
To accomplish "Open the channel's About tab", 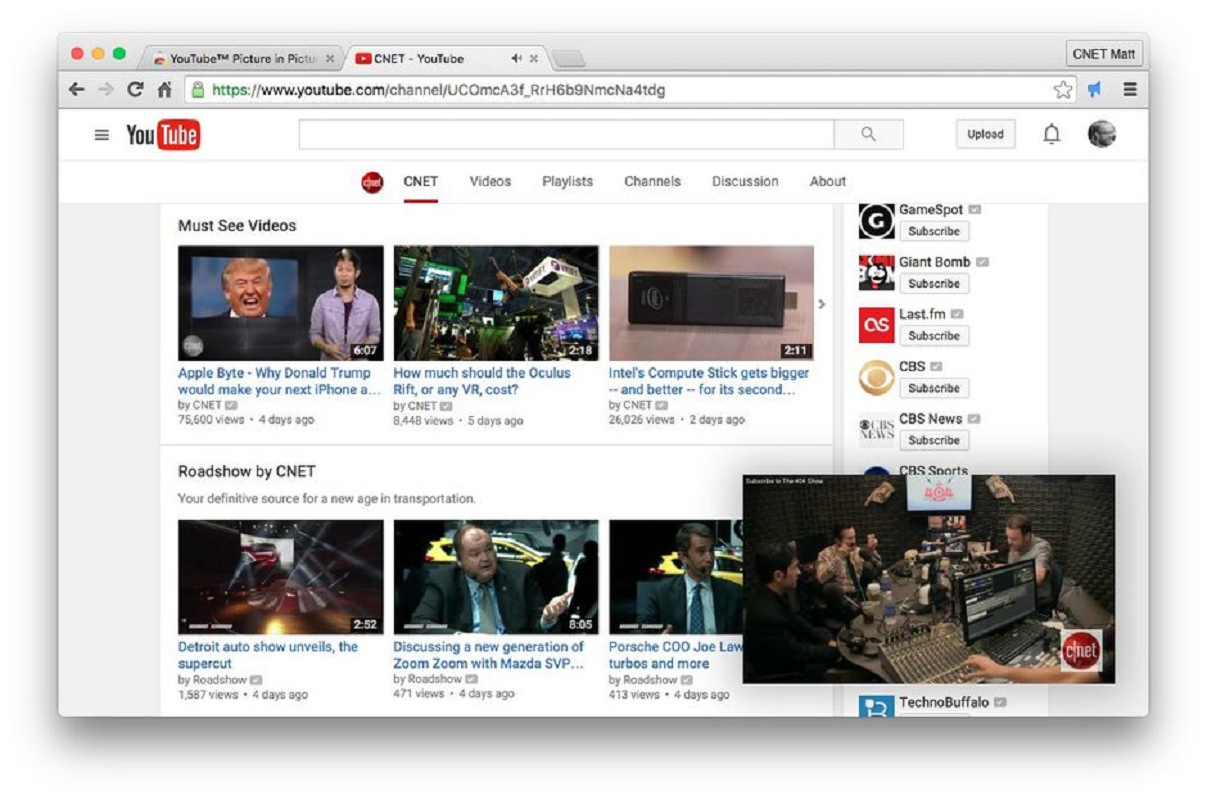I will (x=828, y=182).
